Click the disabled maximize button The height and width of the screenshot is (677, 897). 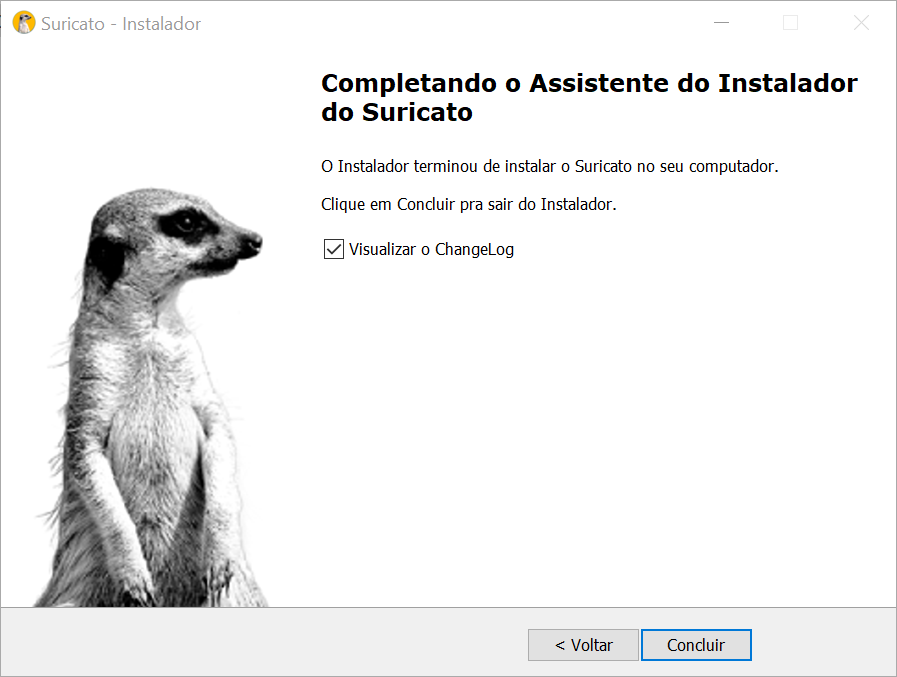791,23
